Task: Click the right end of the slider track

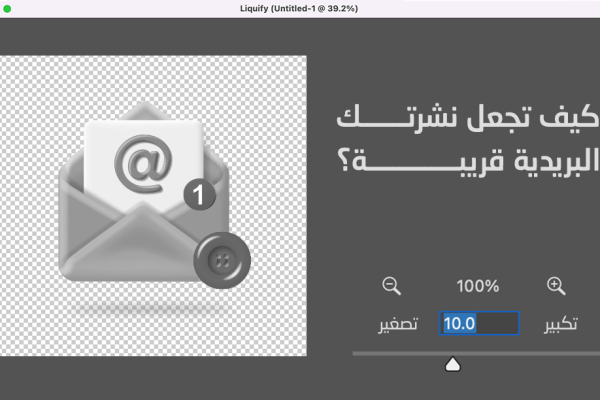Action: click(x=595, y=353)
